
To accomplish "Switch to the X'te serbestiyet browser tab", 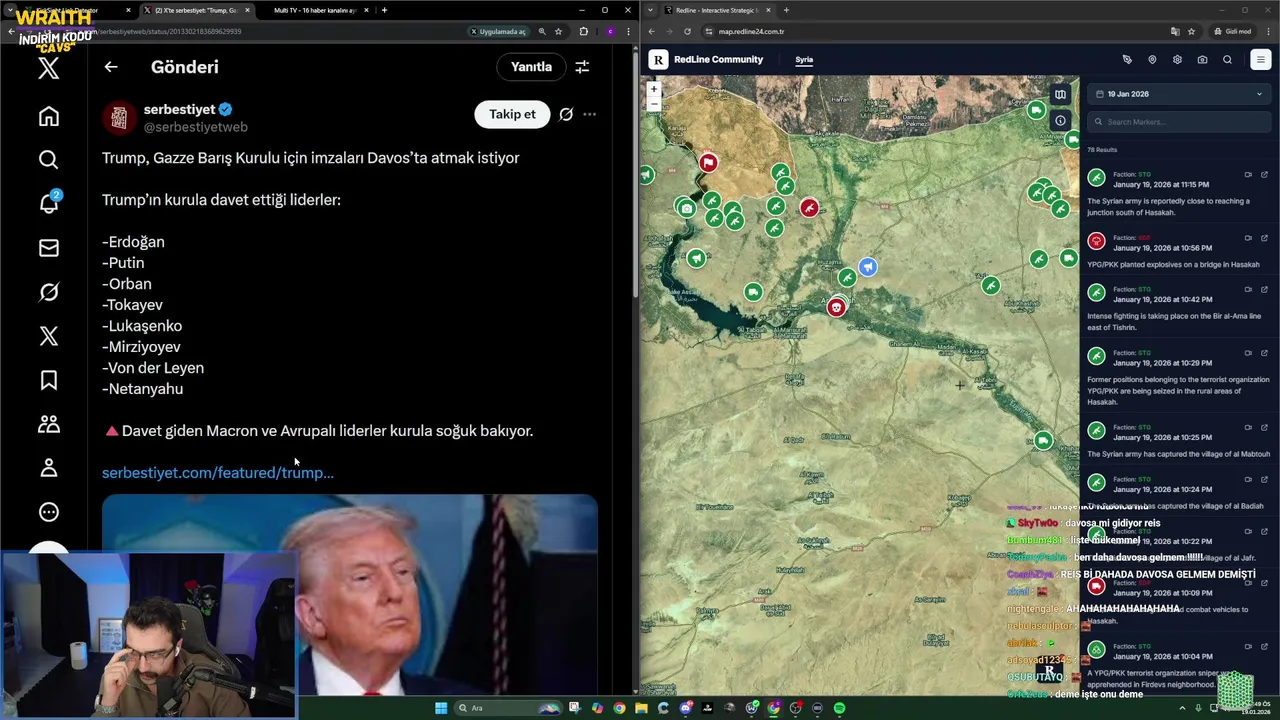I will point(195,10).
